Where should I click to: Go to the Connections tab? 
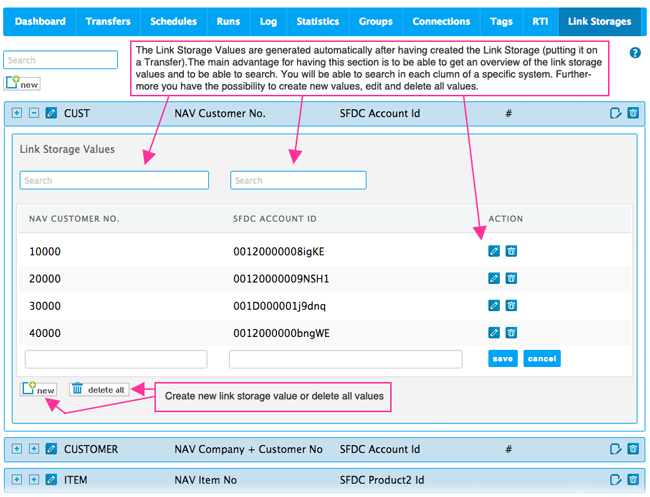pyautogui.click(x=441, y=22)
